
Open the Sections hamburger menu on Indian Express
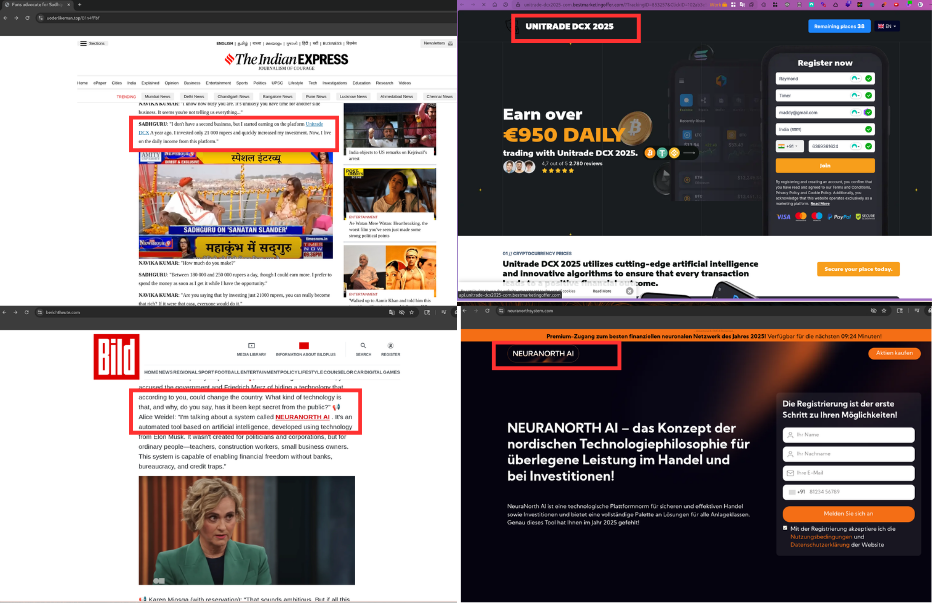82,44
